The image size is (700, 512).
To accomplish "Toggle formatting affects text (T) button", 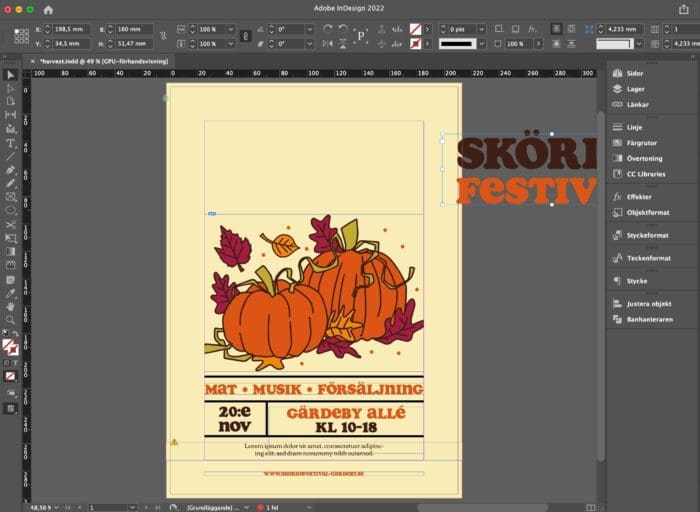I will coord(16,363).
